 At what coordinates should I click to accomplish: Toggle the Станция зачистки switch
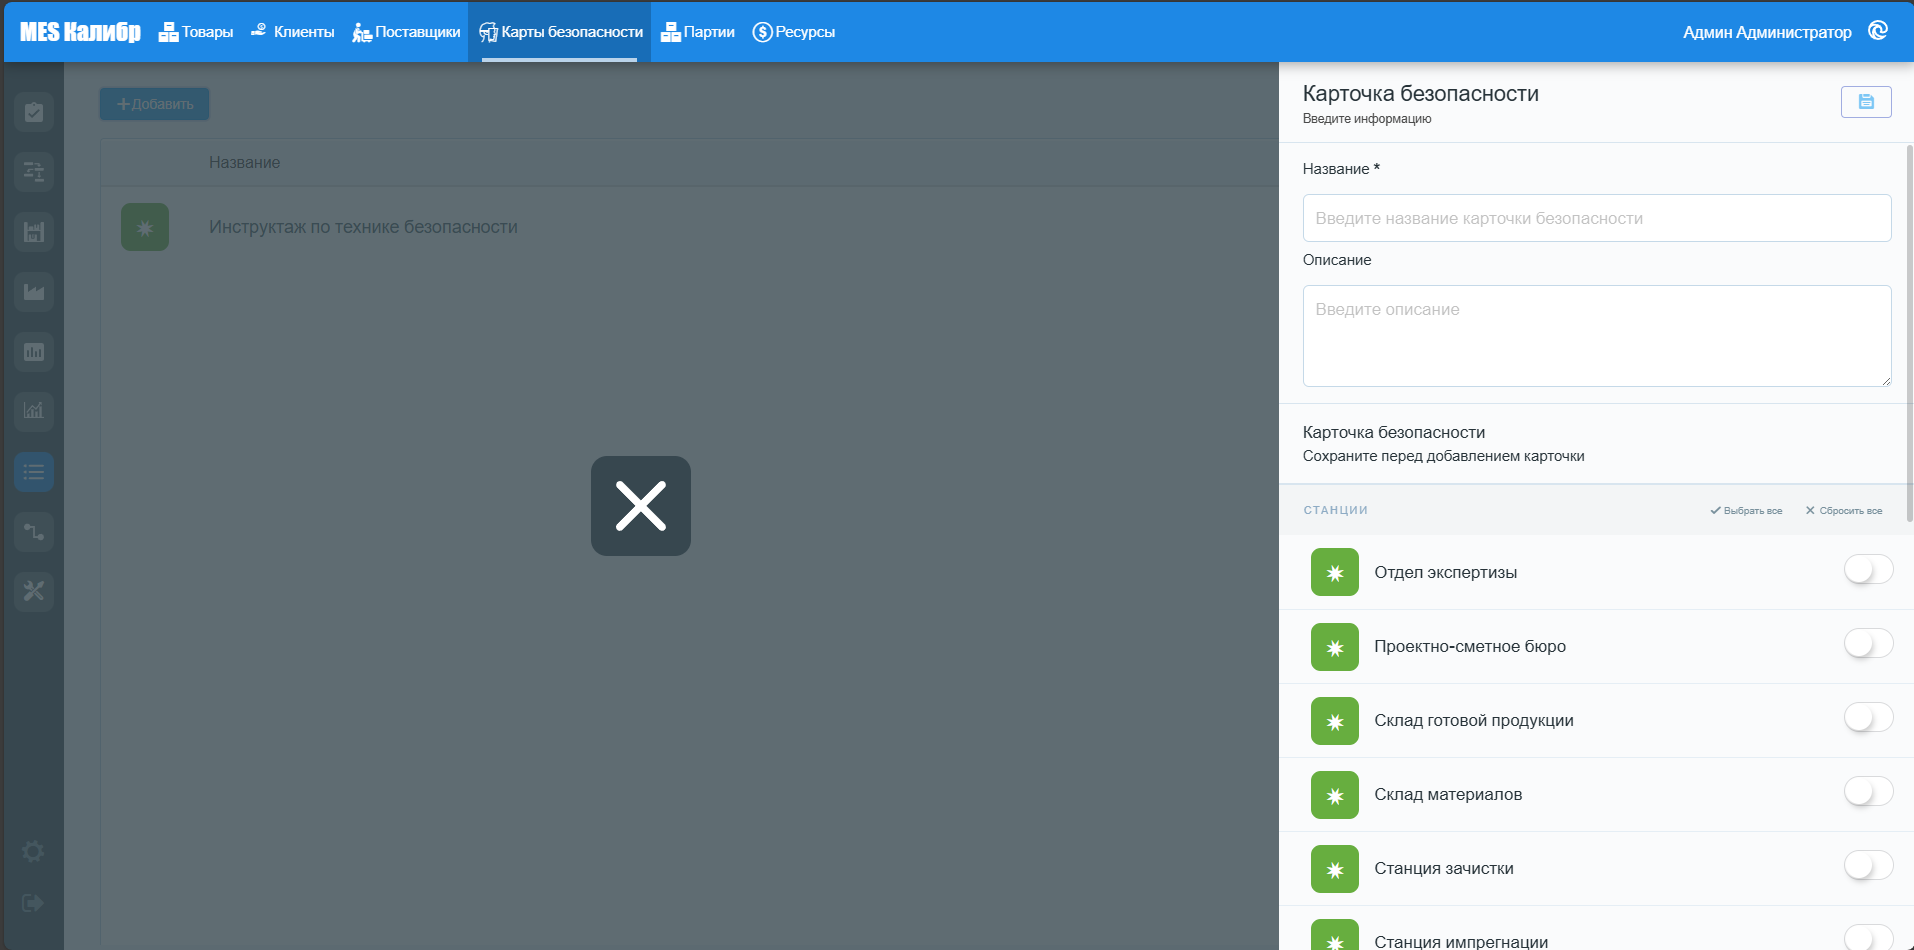[x=1868, y=866]
